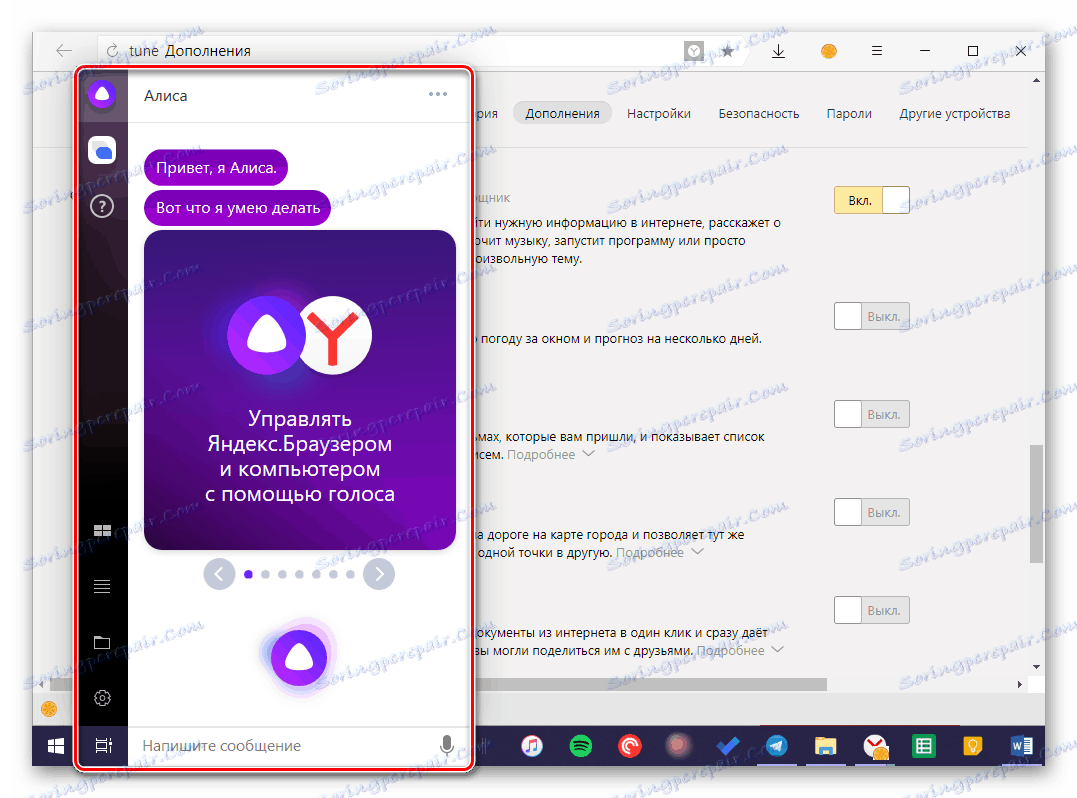Click the Protect shield icon in address bar
The width and height of the screenshot is (1077, 798).
click(694, 51)
